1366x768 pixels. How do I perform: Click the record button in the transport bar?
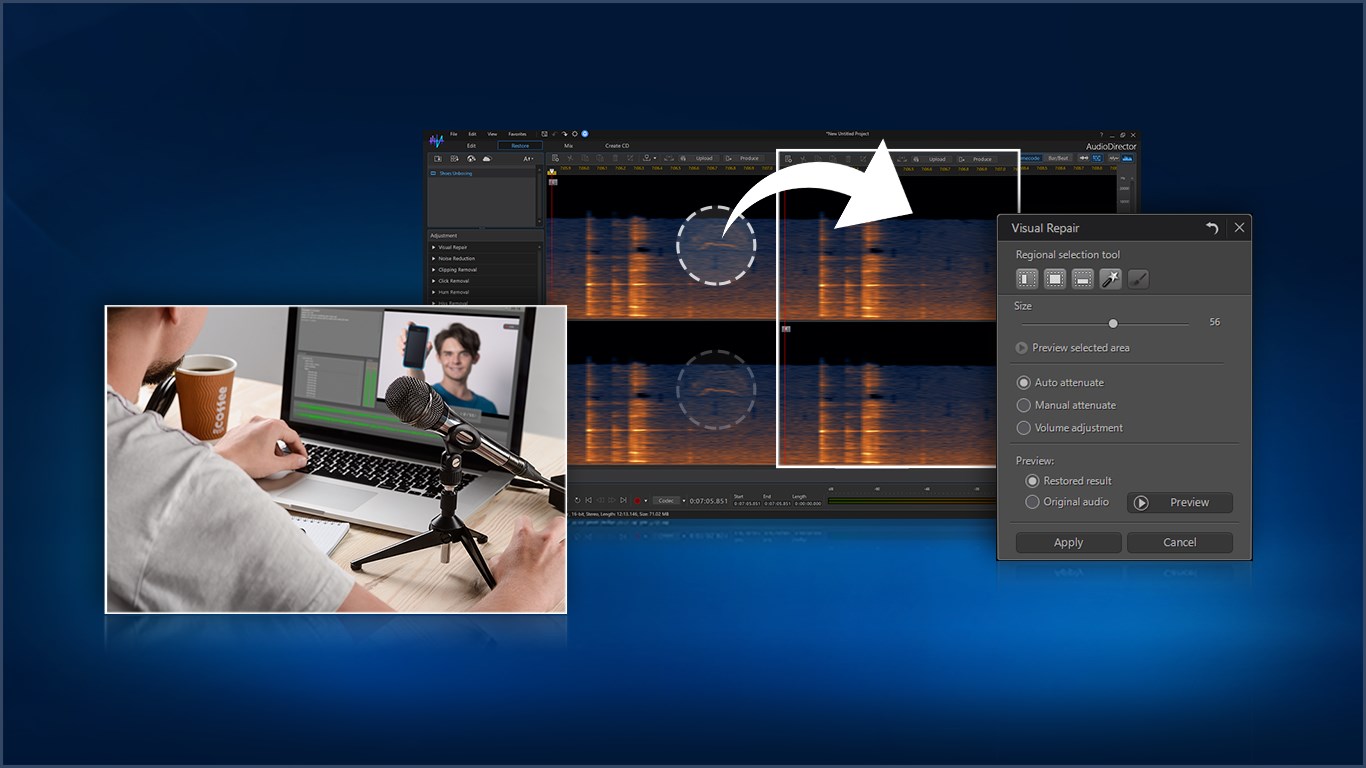637,500
